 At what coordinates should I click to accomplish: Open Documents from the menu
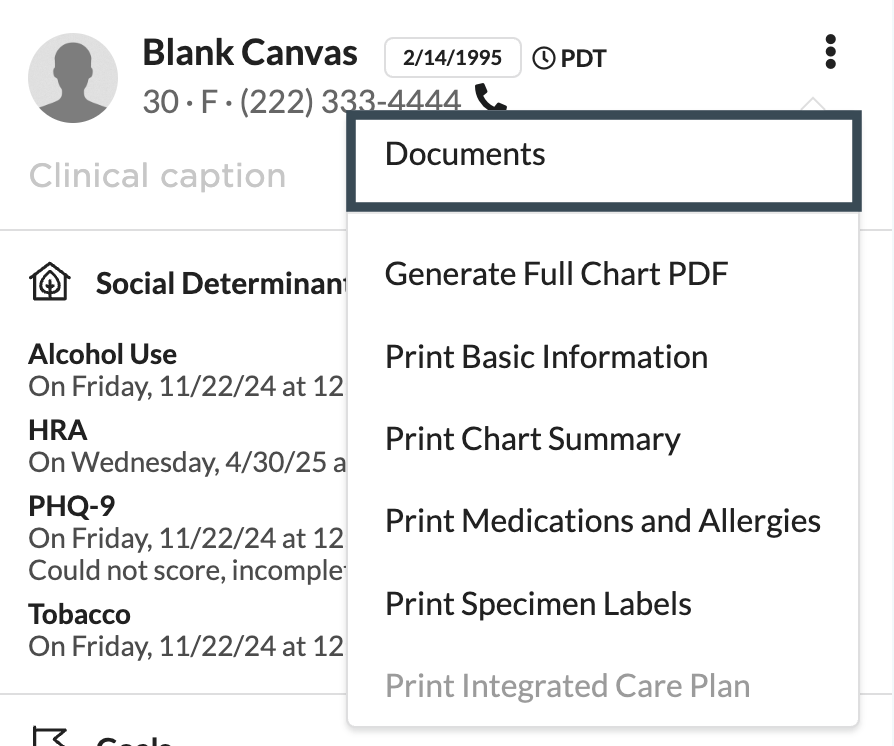(x=465, y=154)
